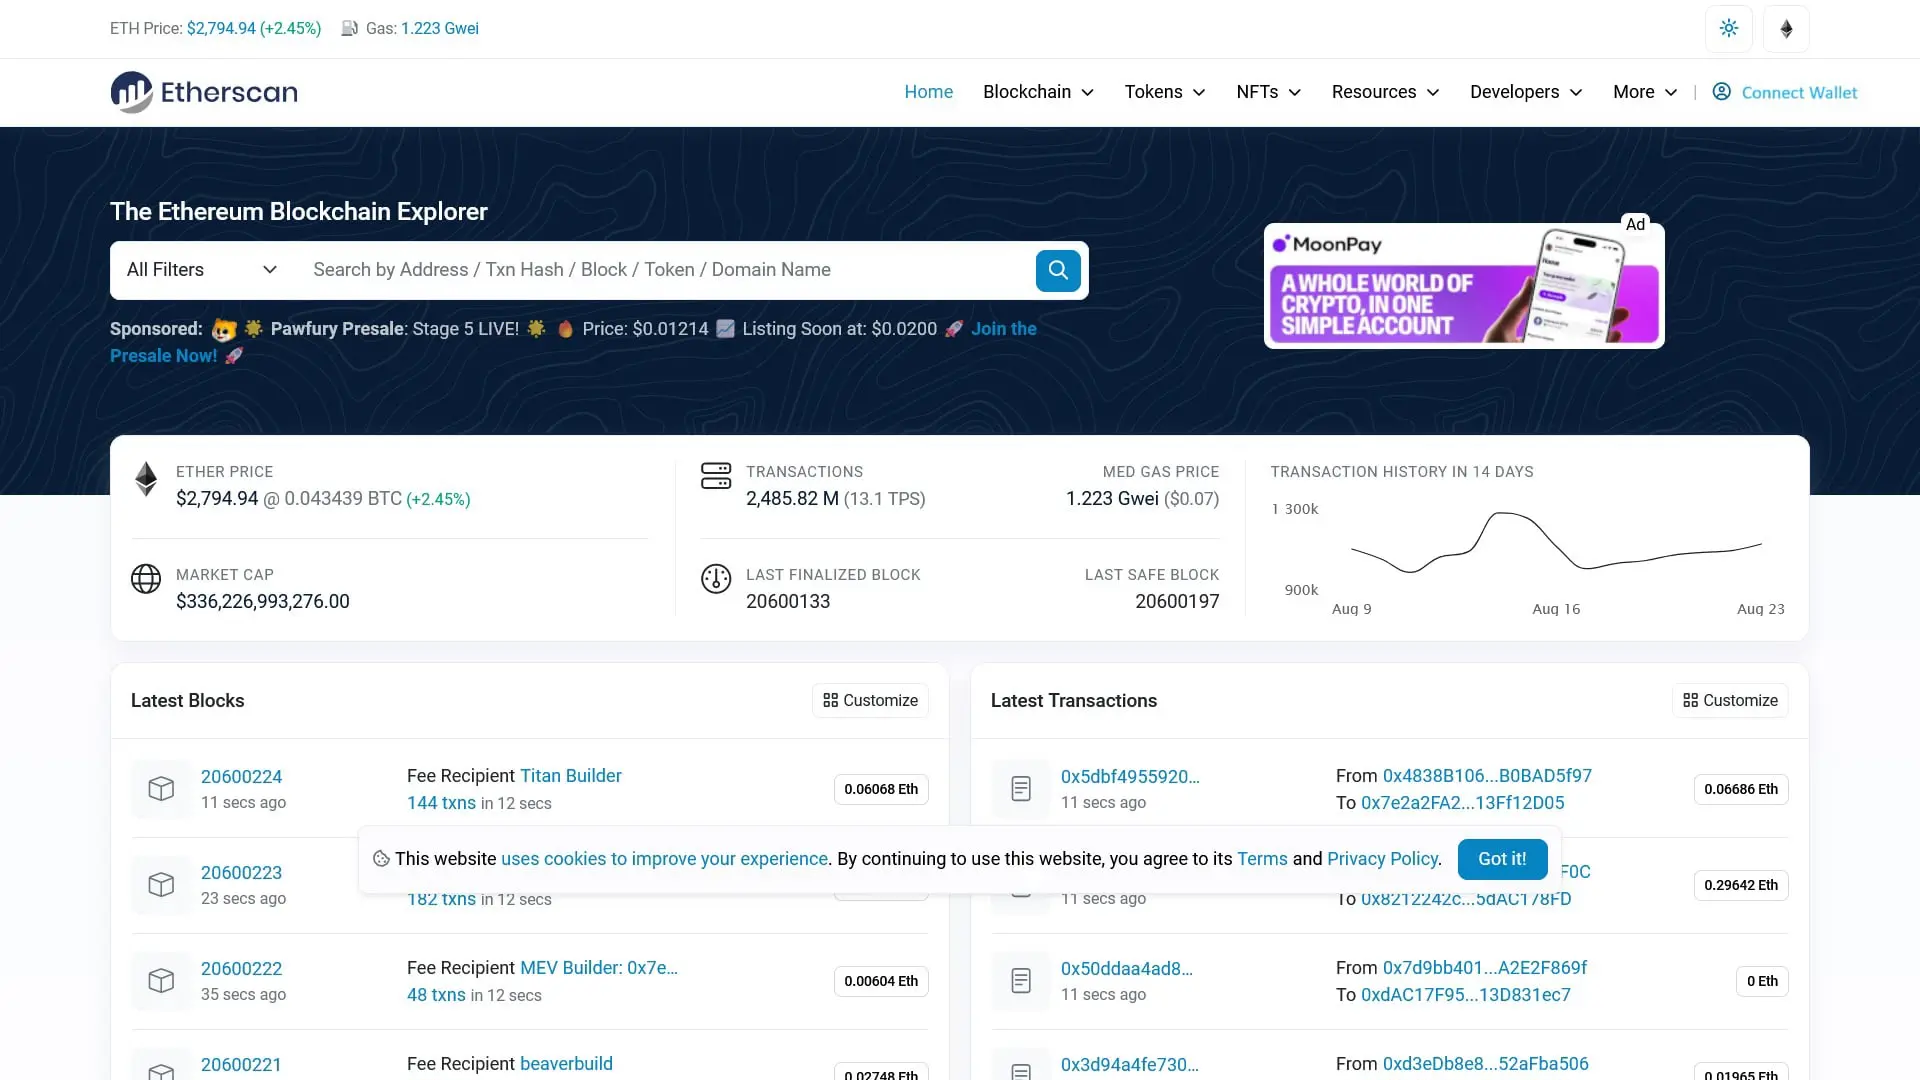Open transaction 0x5dbf4955920
1920x1080 pixels.
tap(1130, 777)
